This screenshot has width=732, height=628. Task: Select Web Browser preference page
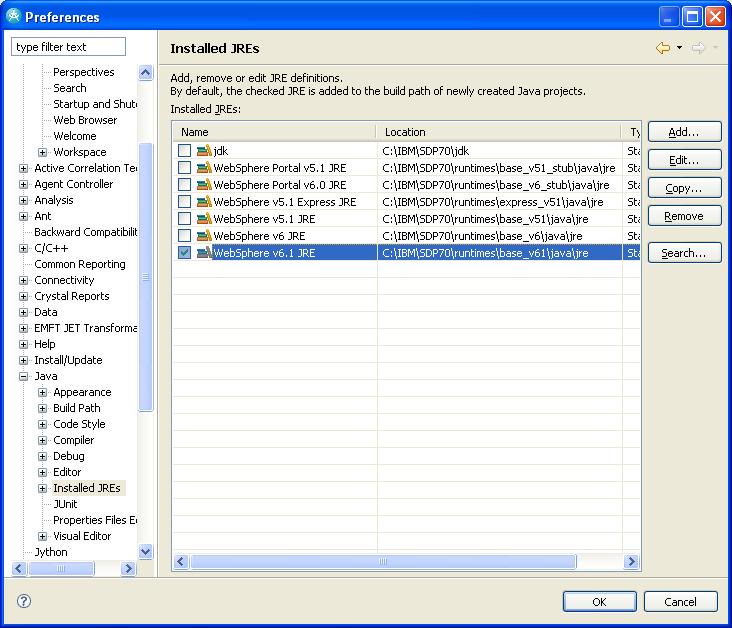[85, 120]
